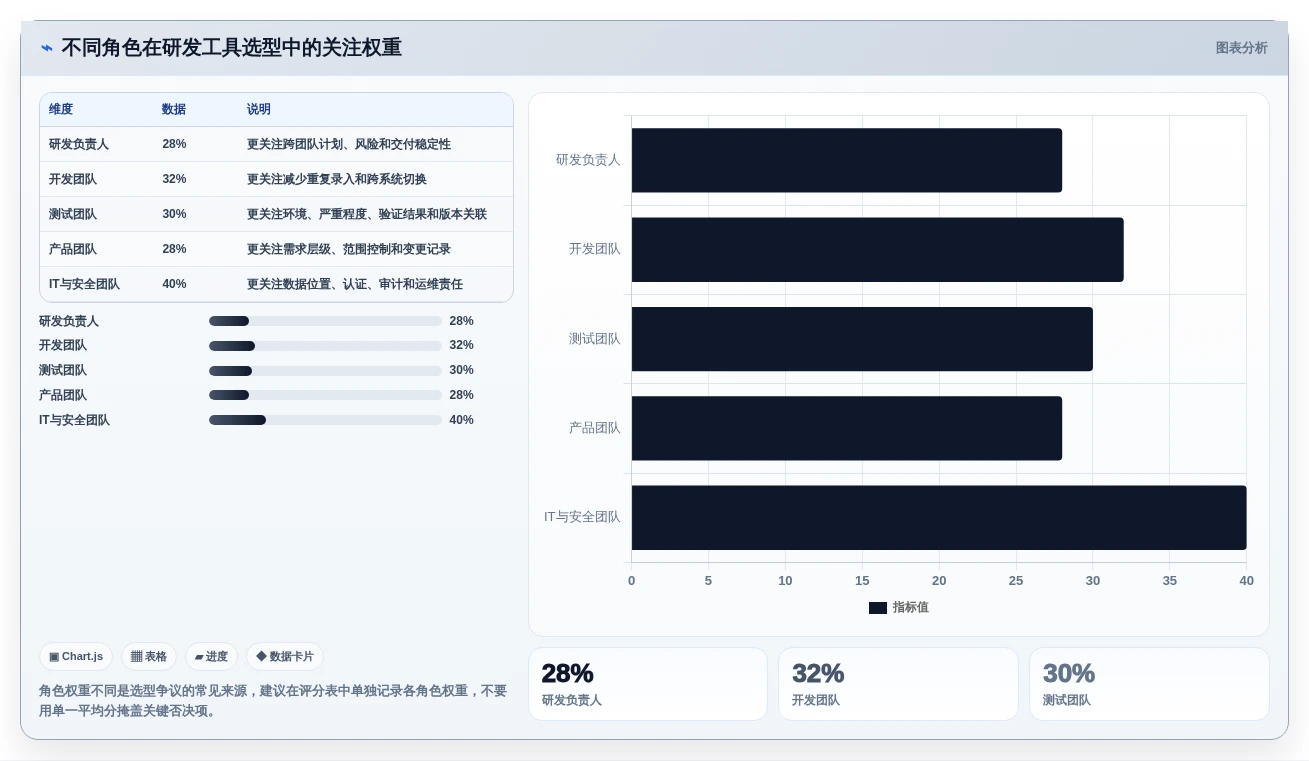
Task: Select the Chart.js tag chip
Action: [x=76, y=657]
